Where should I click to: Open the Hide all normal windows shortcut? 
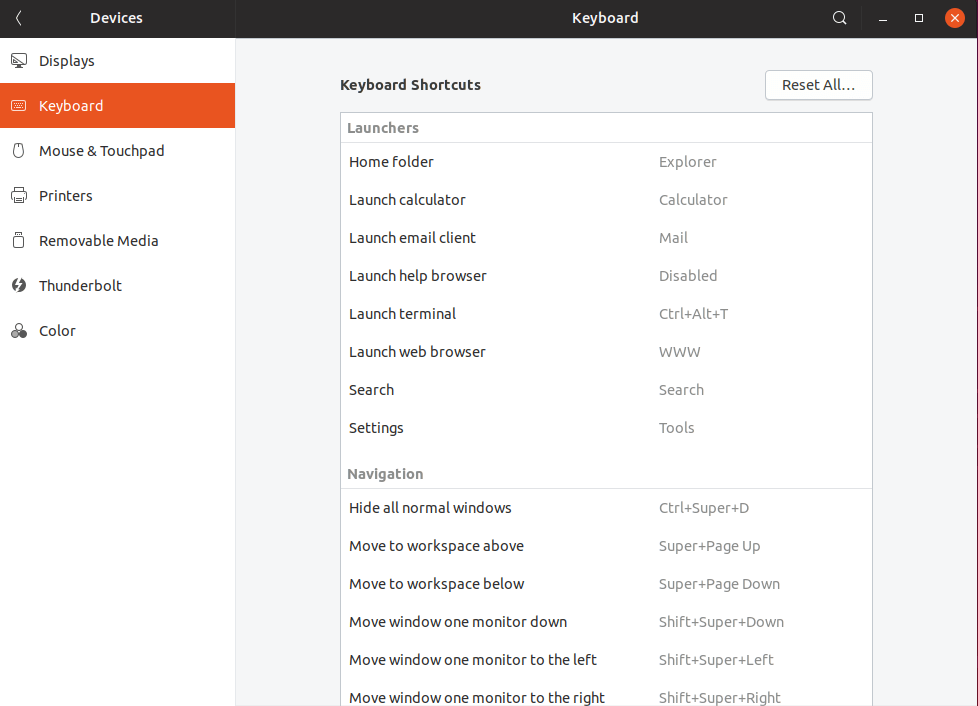click(x=605, y=508)
